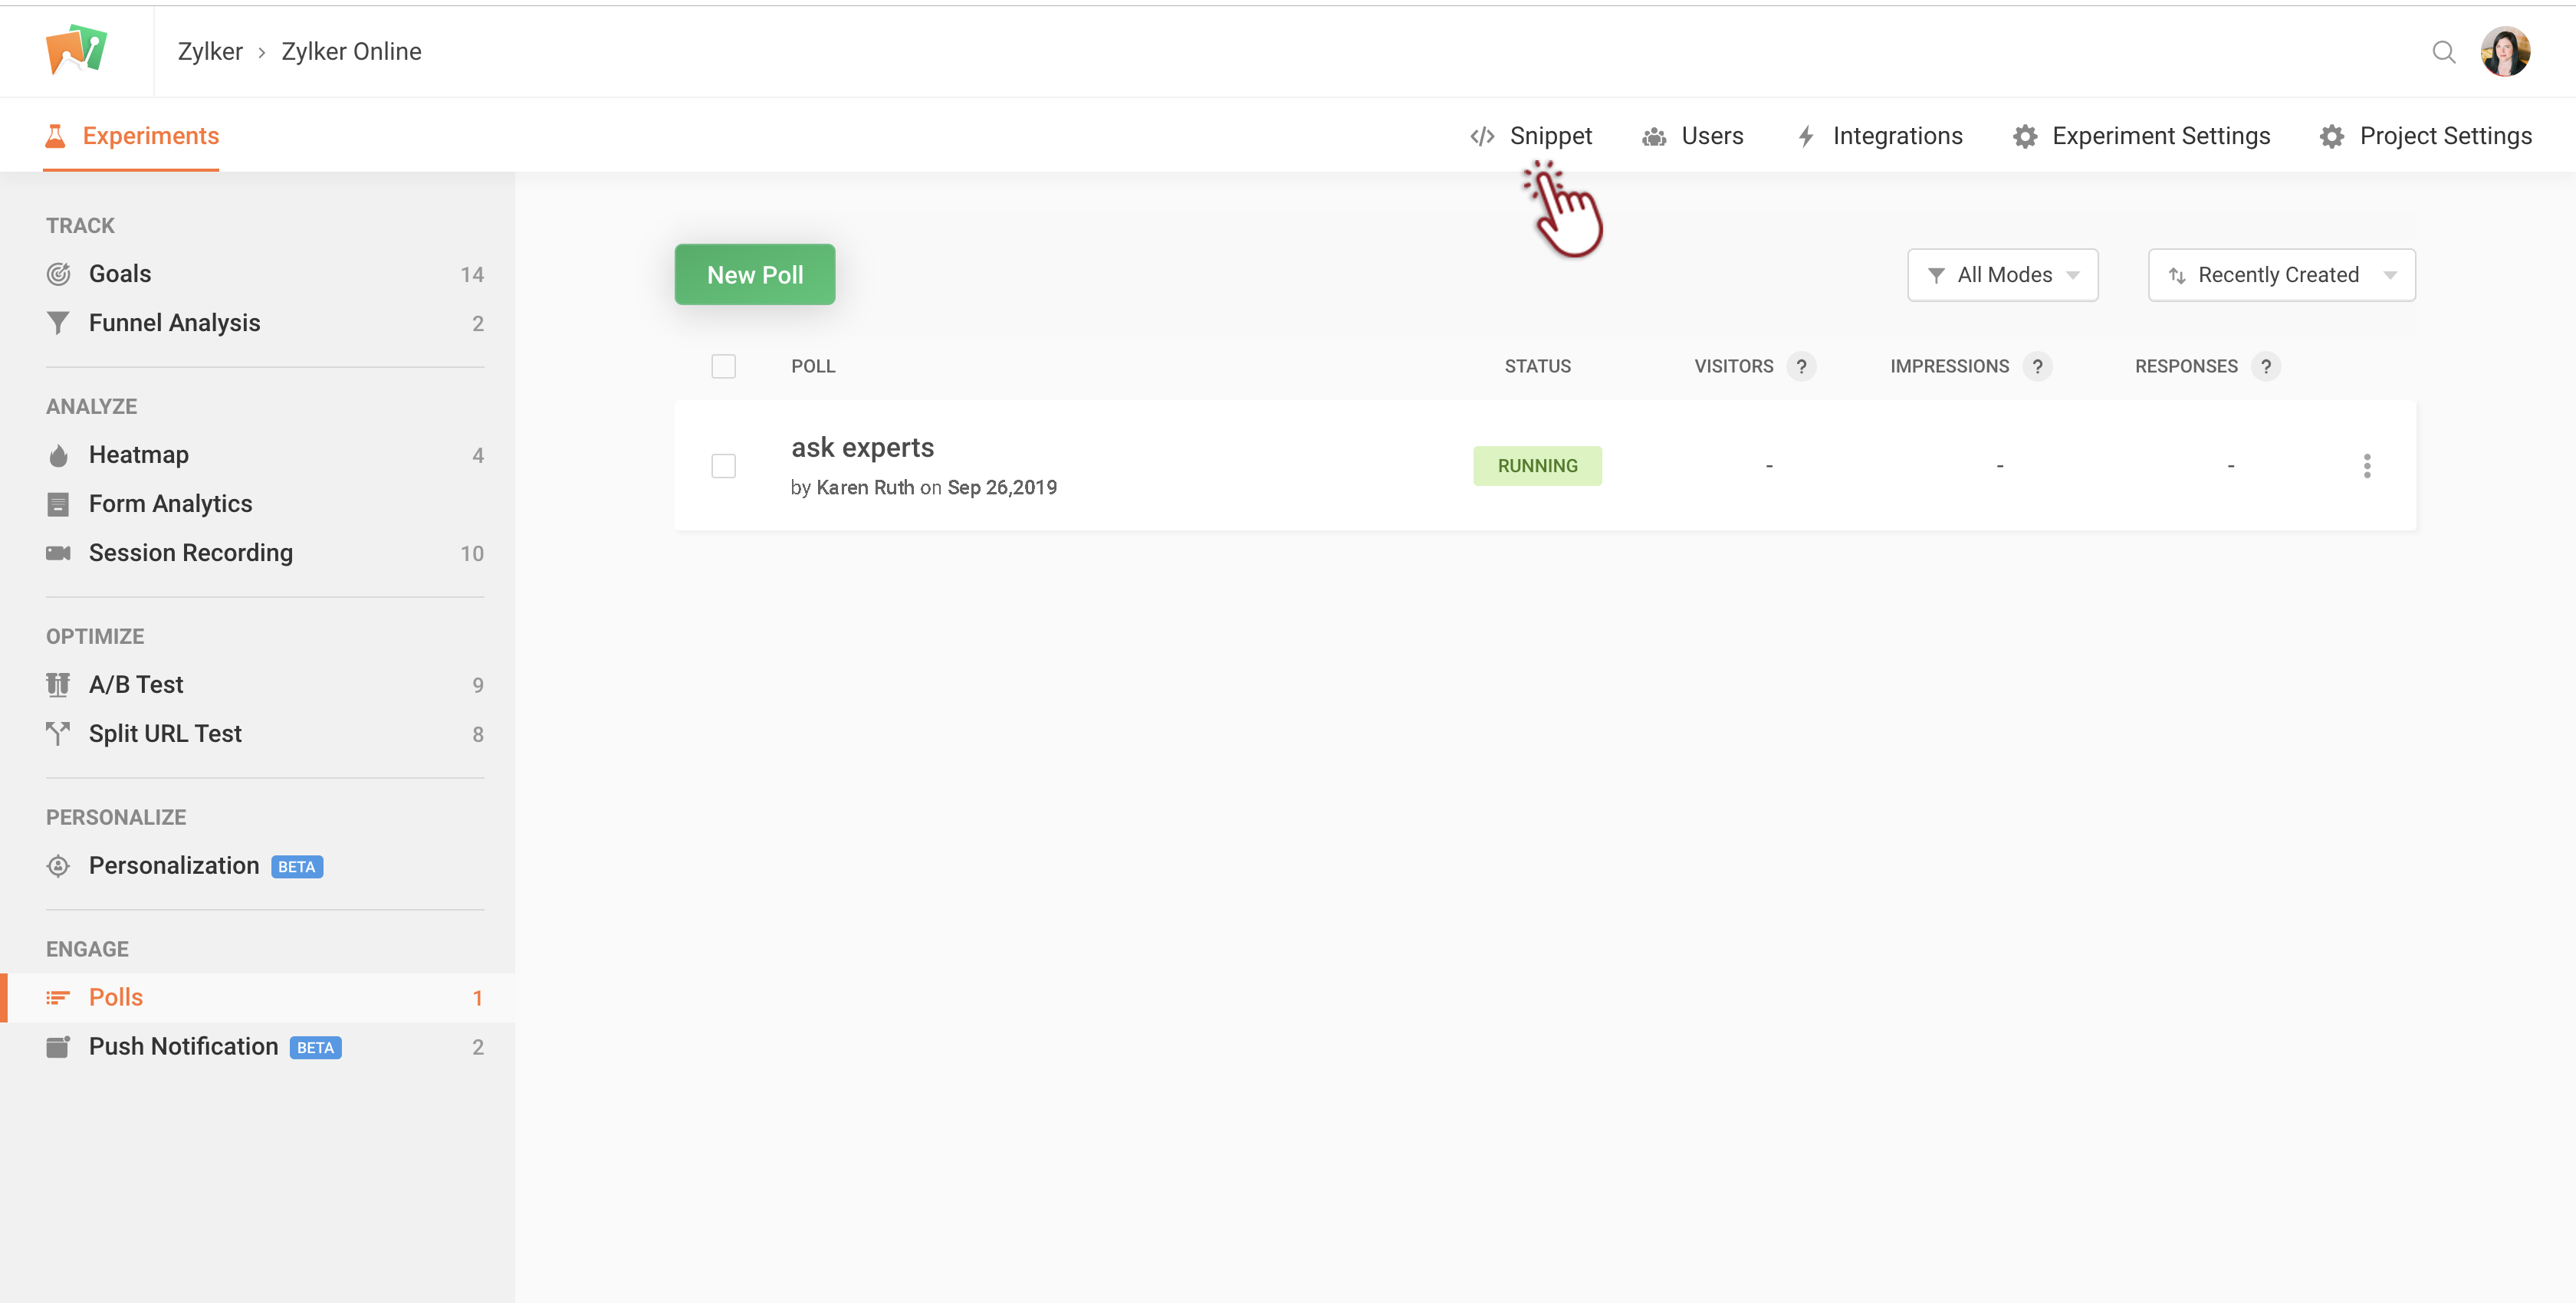Click the search magnifier icon
This screenshot has width=2576, height=1303.
(x=2443, y=52)
